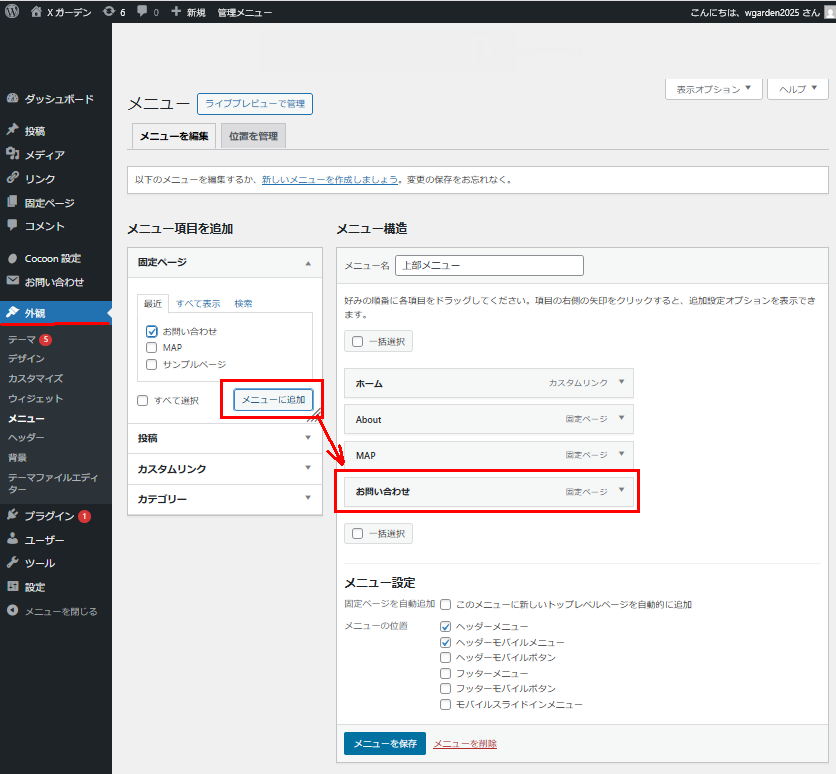The image size is (836, 774).
Task: Open Media library via its sidebar icon
Action: (x=13, y=155)
